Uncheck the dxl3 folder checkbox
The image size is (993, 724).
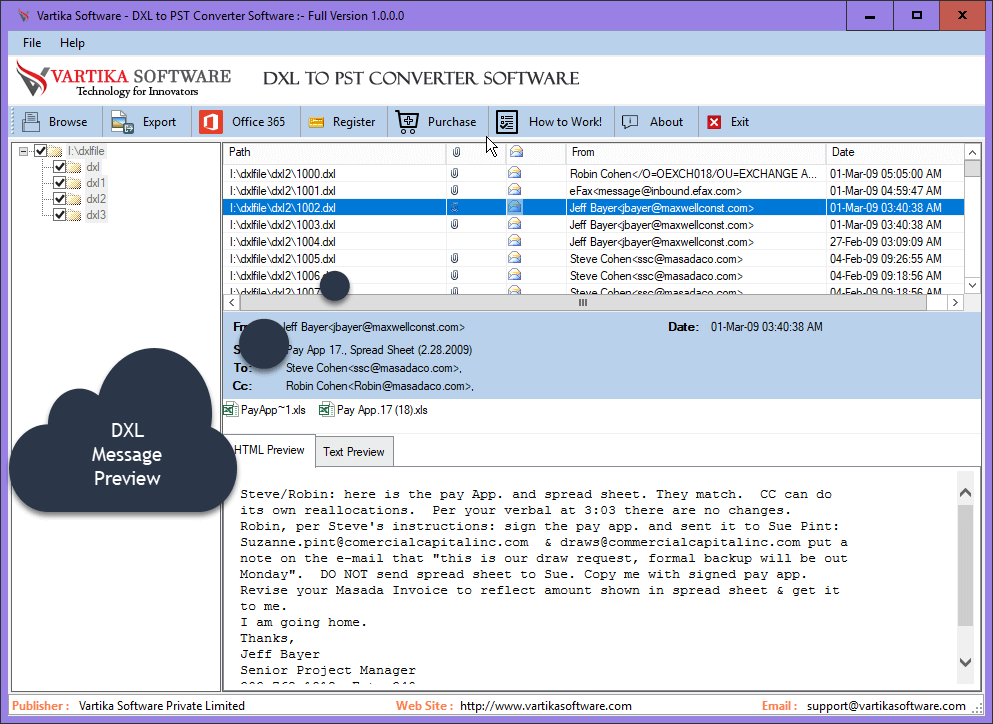point(60,214)
